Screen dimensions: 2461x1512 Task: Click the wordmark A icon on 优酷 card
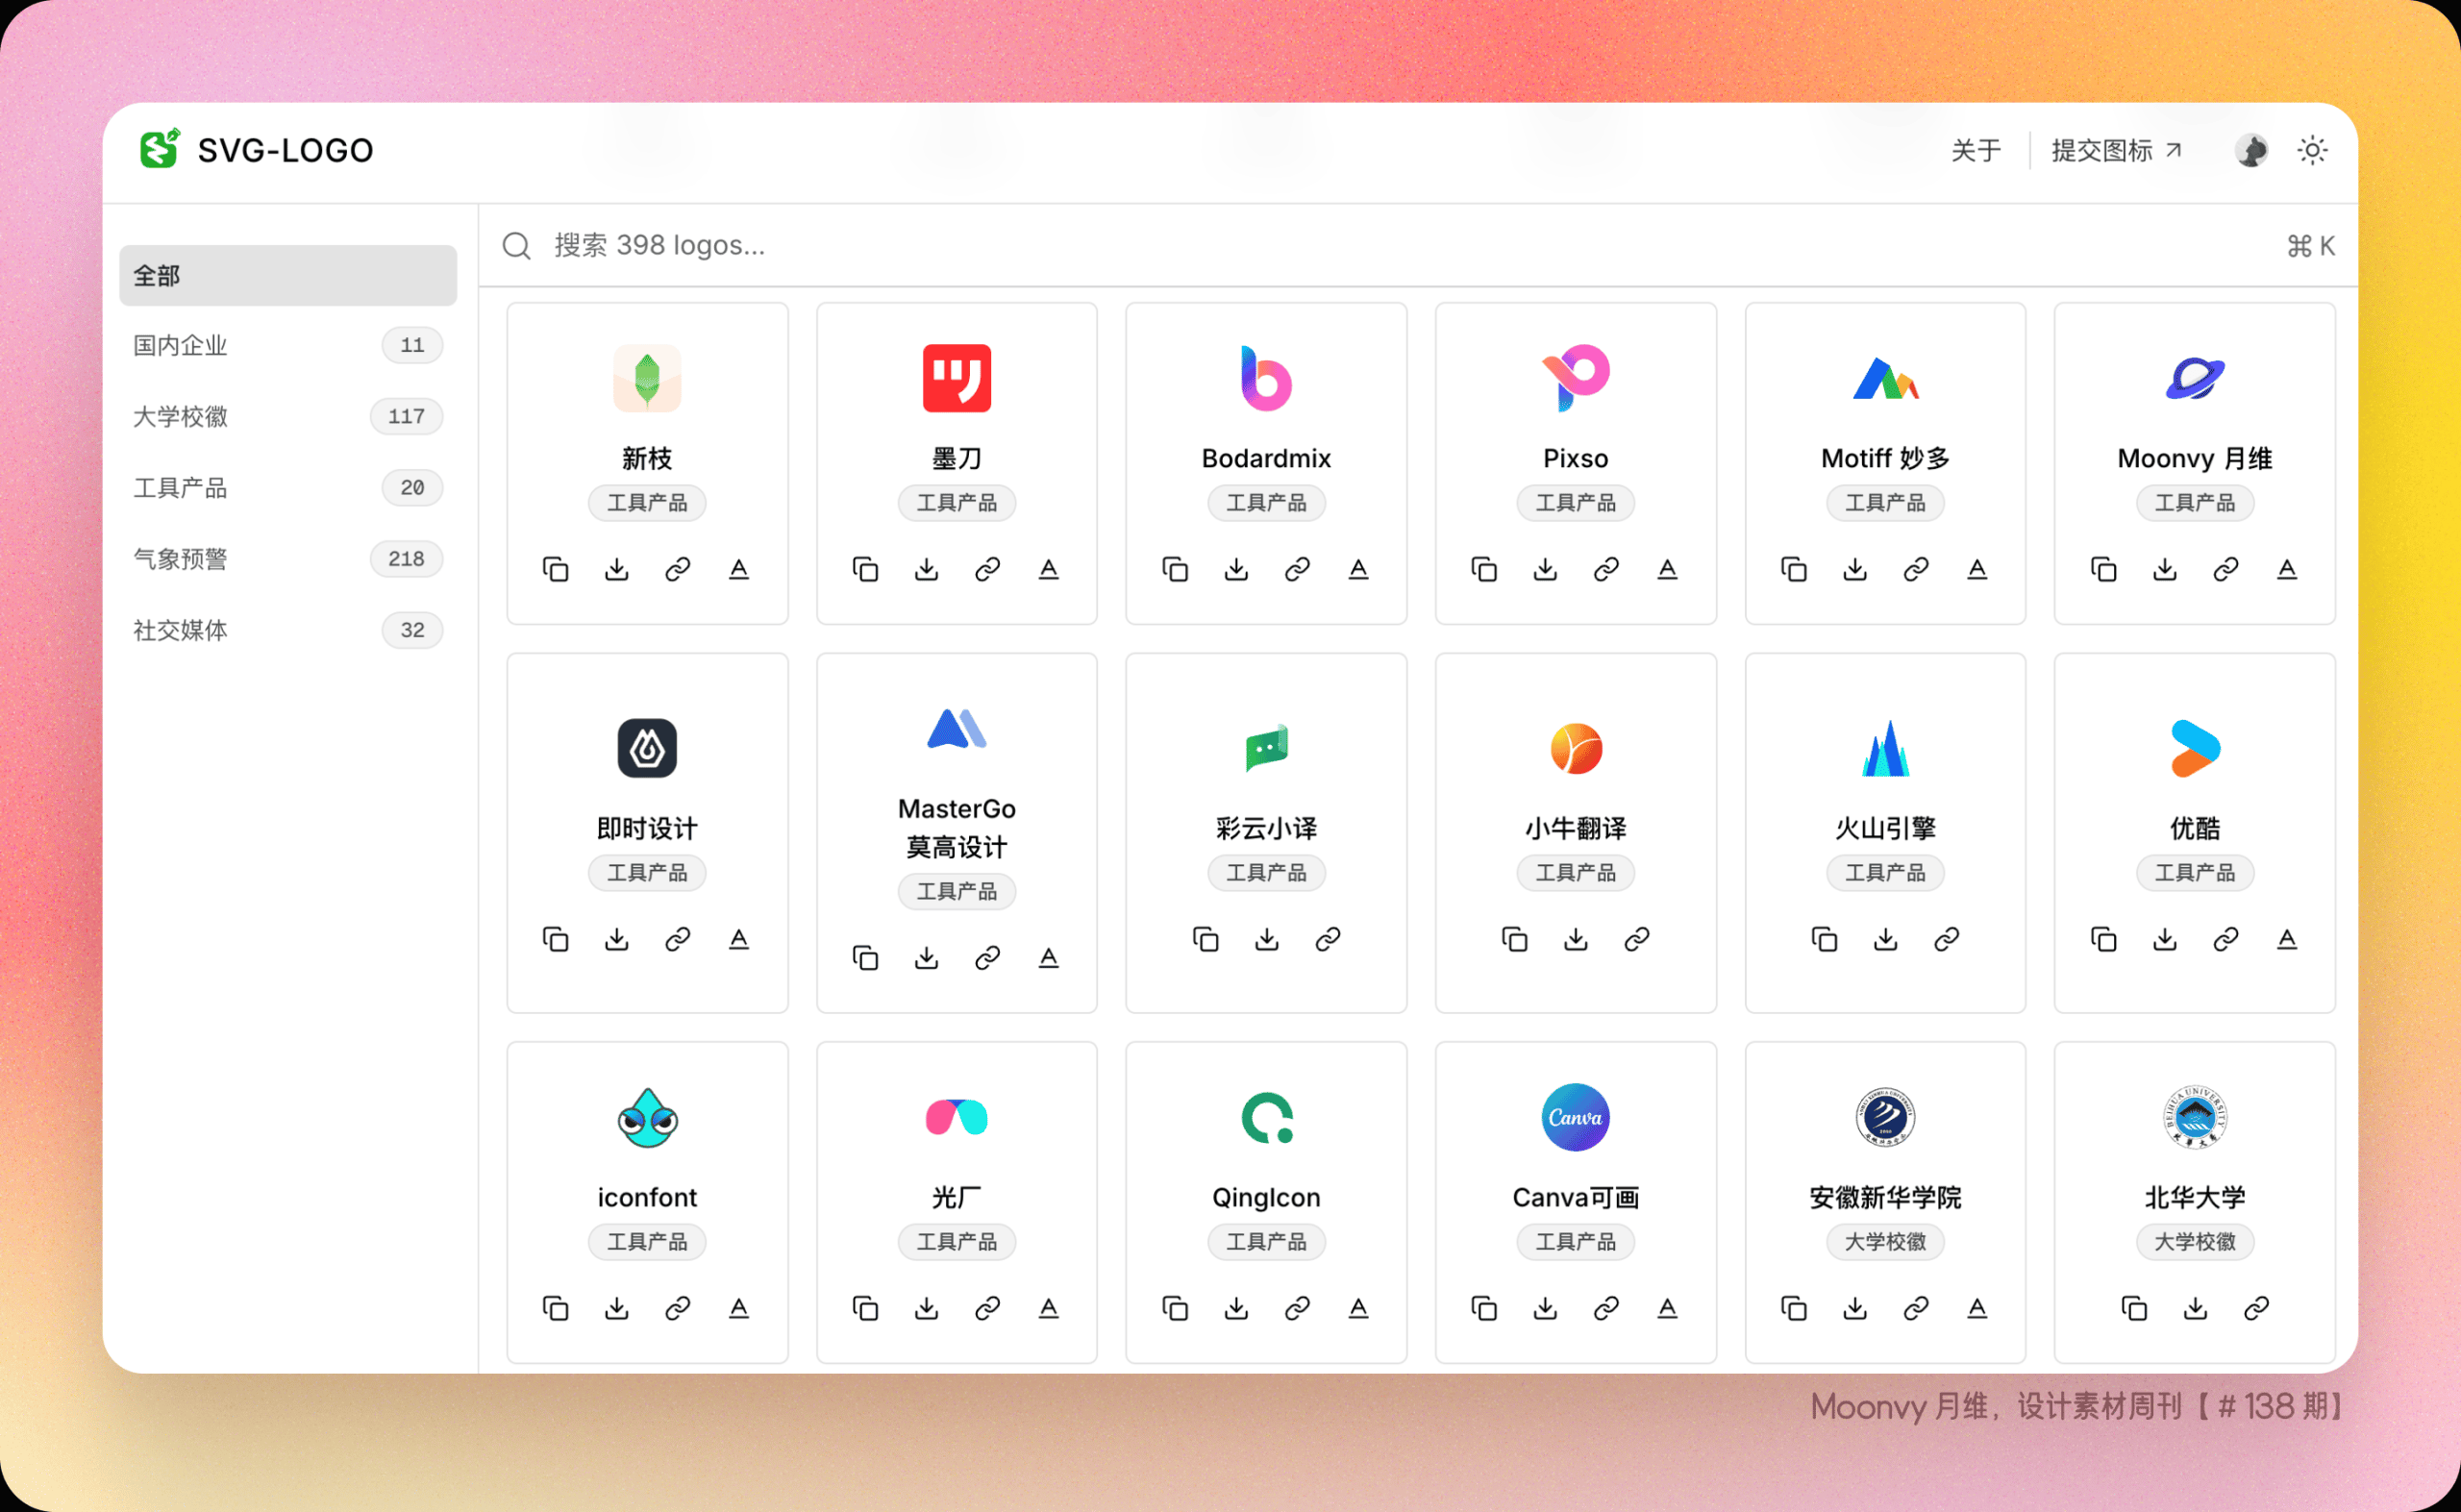pos(2288,939)
